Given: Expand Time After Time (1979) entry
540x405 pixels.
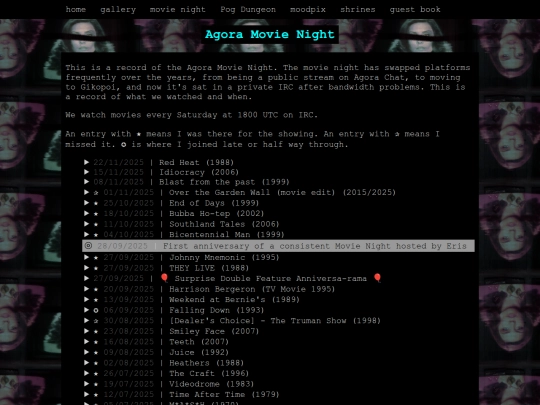Looking at the screenshot, I should point(87,394).
